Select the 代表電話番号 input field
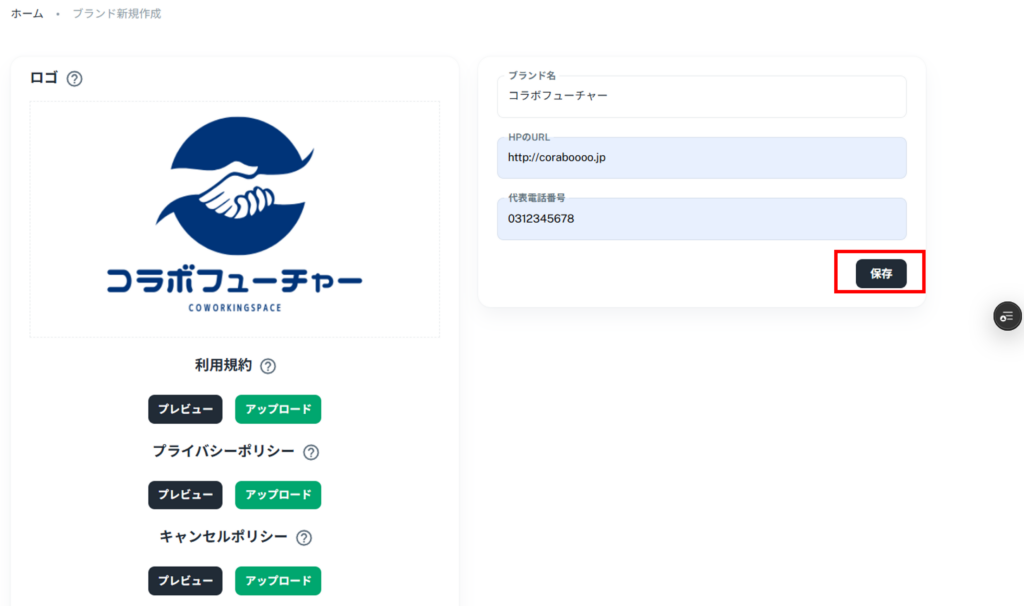The image size is (1024, 606). click(701, 219)
